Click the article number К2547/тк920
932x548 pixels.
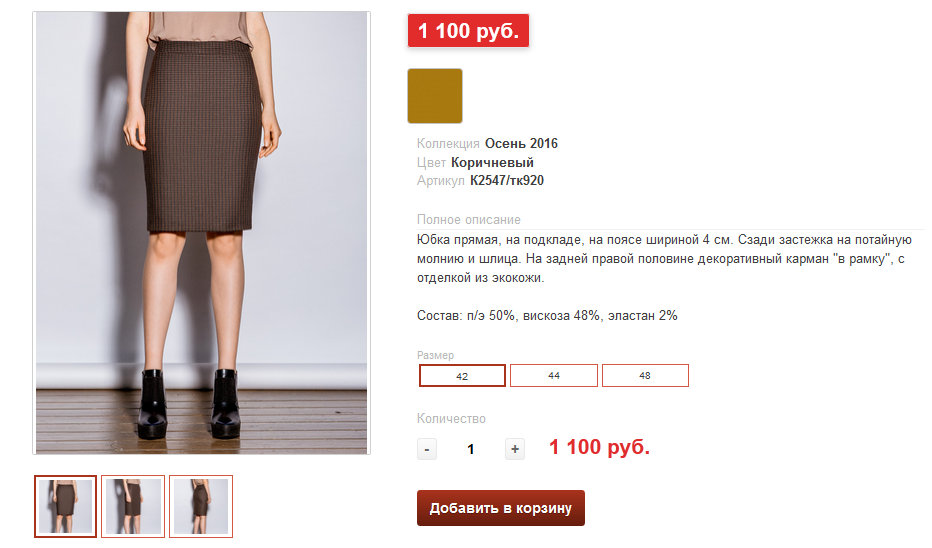507,181
